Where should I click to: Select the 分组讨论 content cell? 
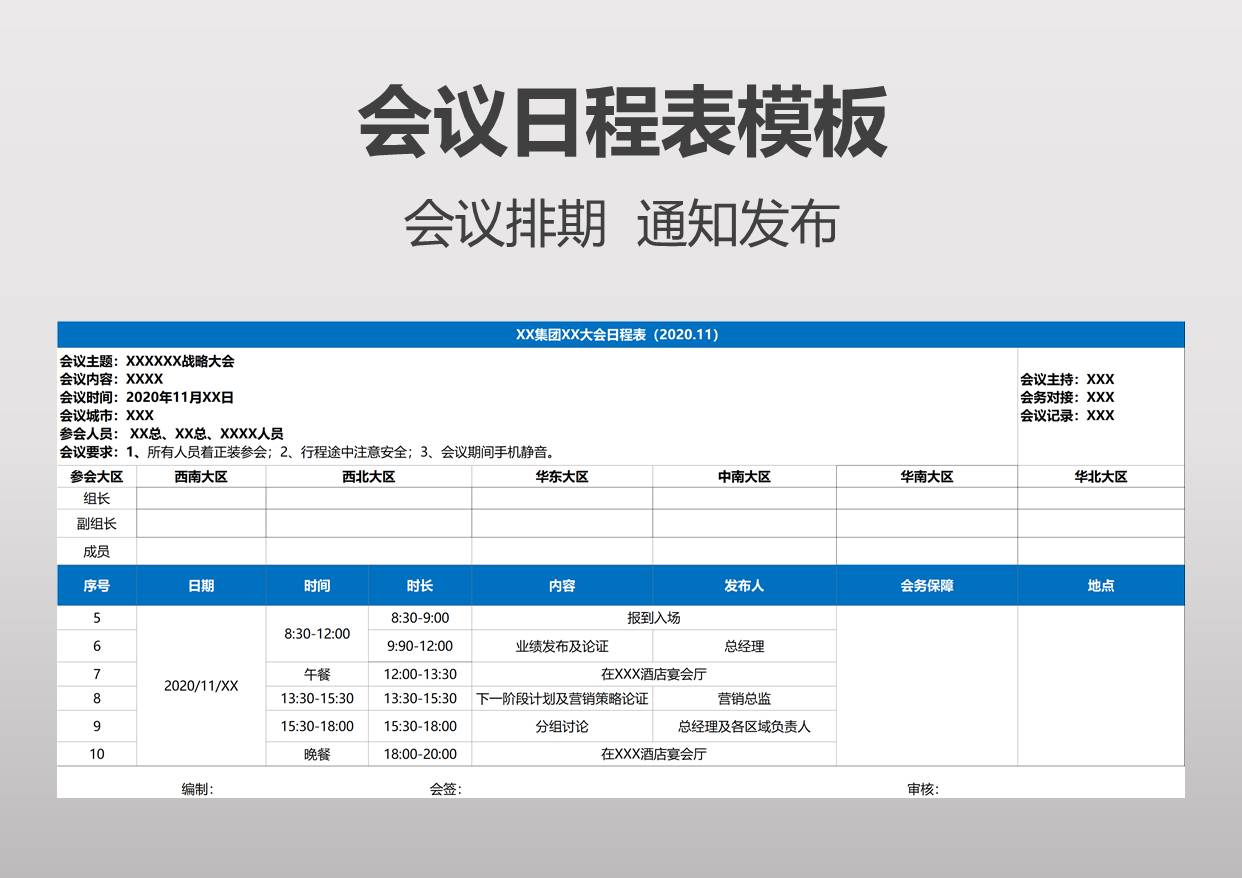click(x=562, y=726)
